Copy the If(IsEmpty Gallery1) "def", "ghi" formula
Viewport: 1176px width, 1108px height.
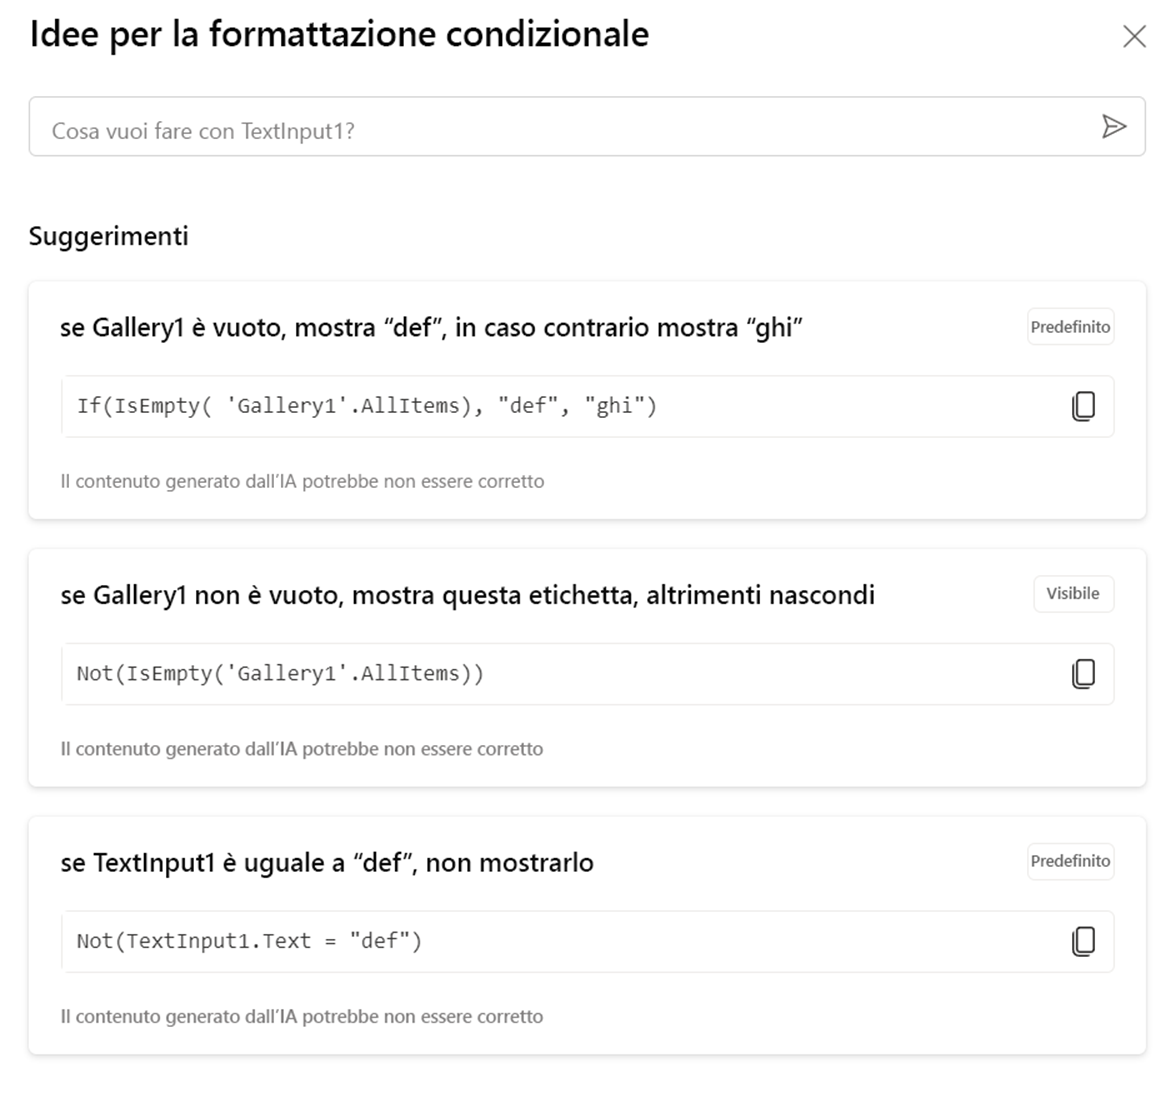(1083, 406)
